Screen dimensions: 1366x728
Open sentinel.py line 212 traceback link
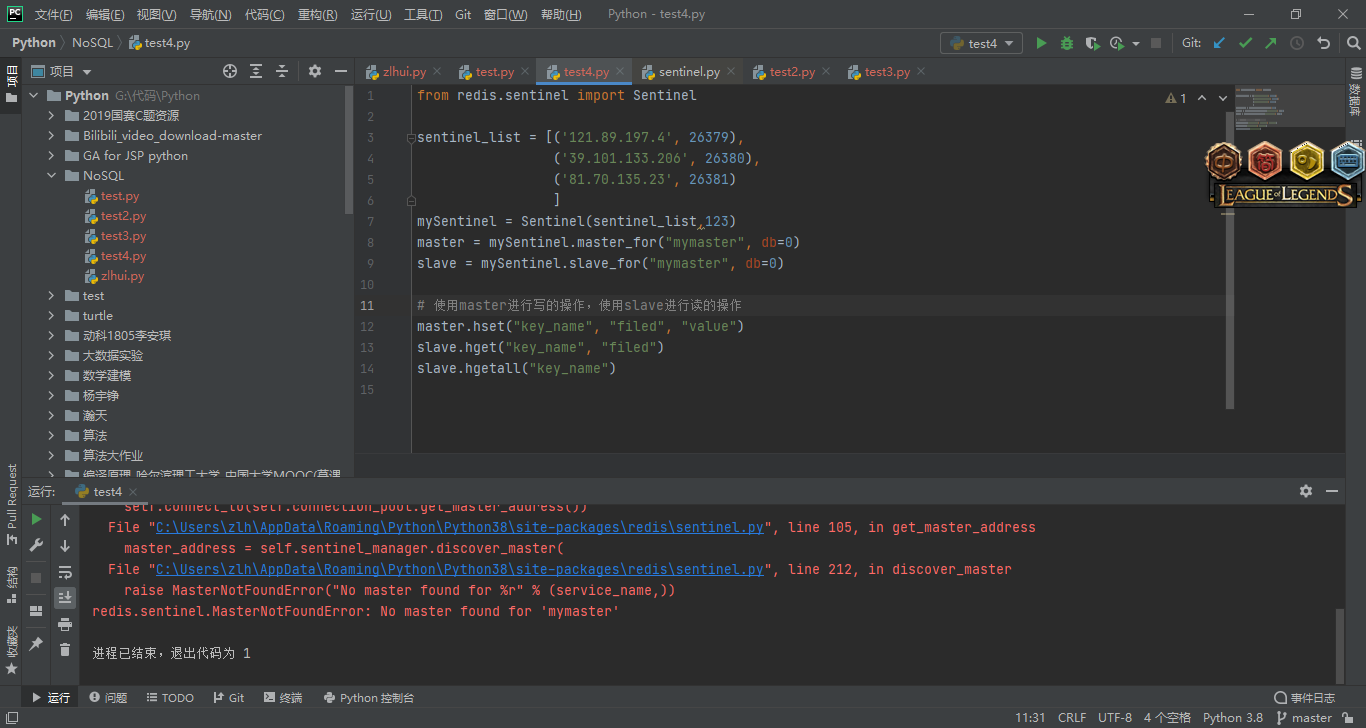[x=460, y=569]
